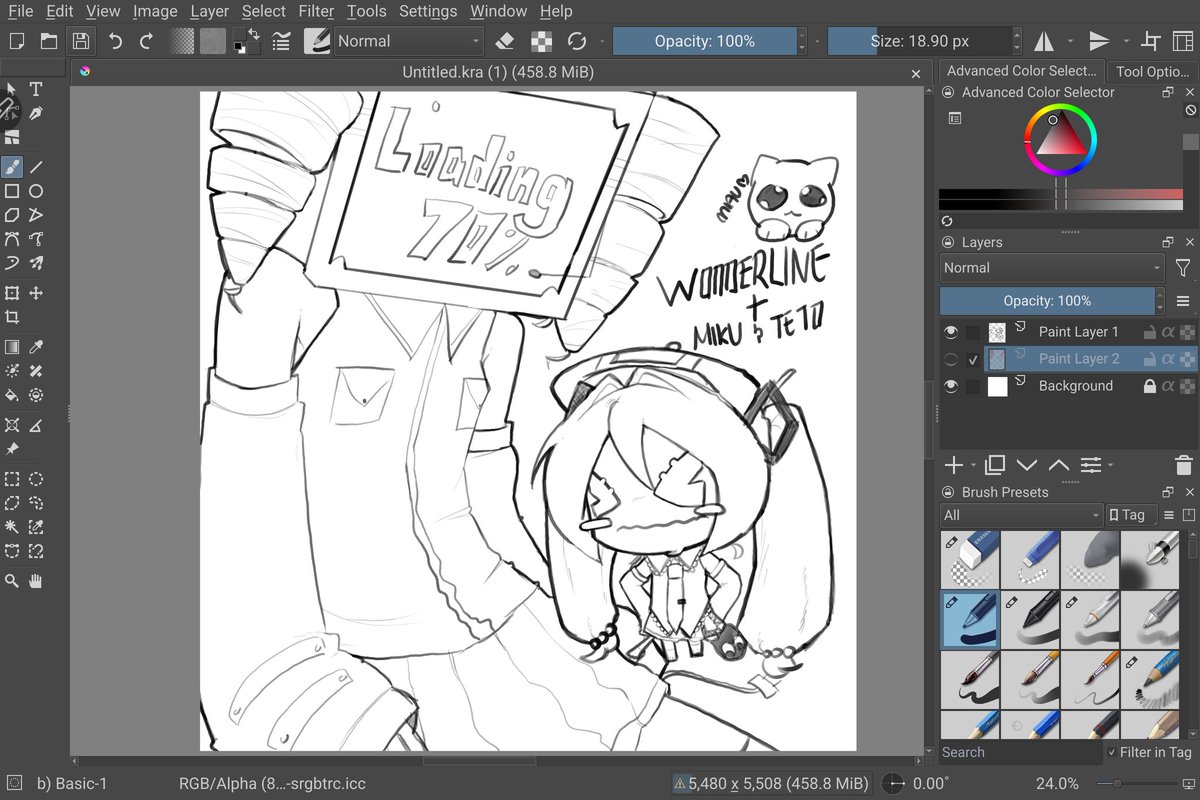Open the Layer menu
This screenshot has height=800, width=1200.
click(x=210, y=11)
